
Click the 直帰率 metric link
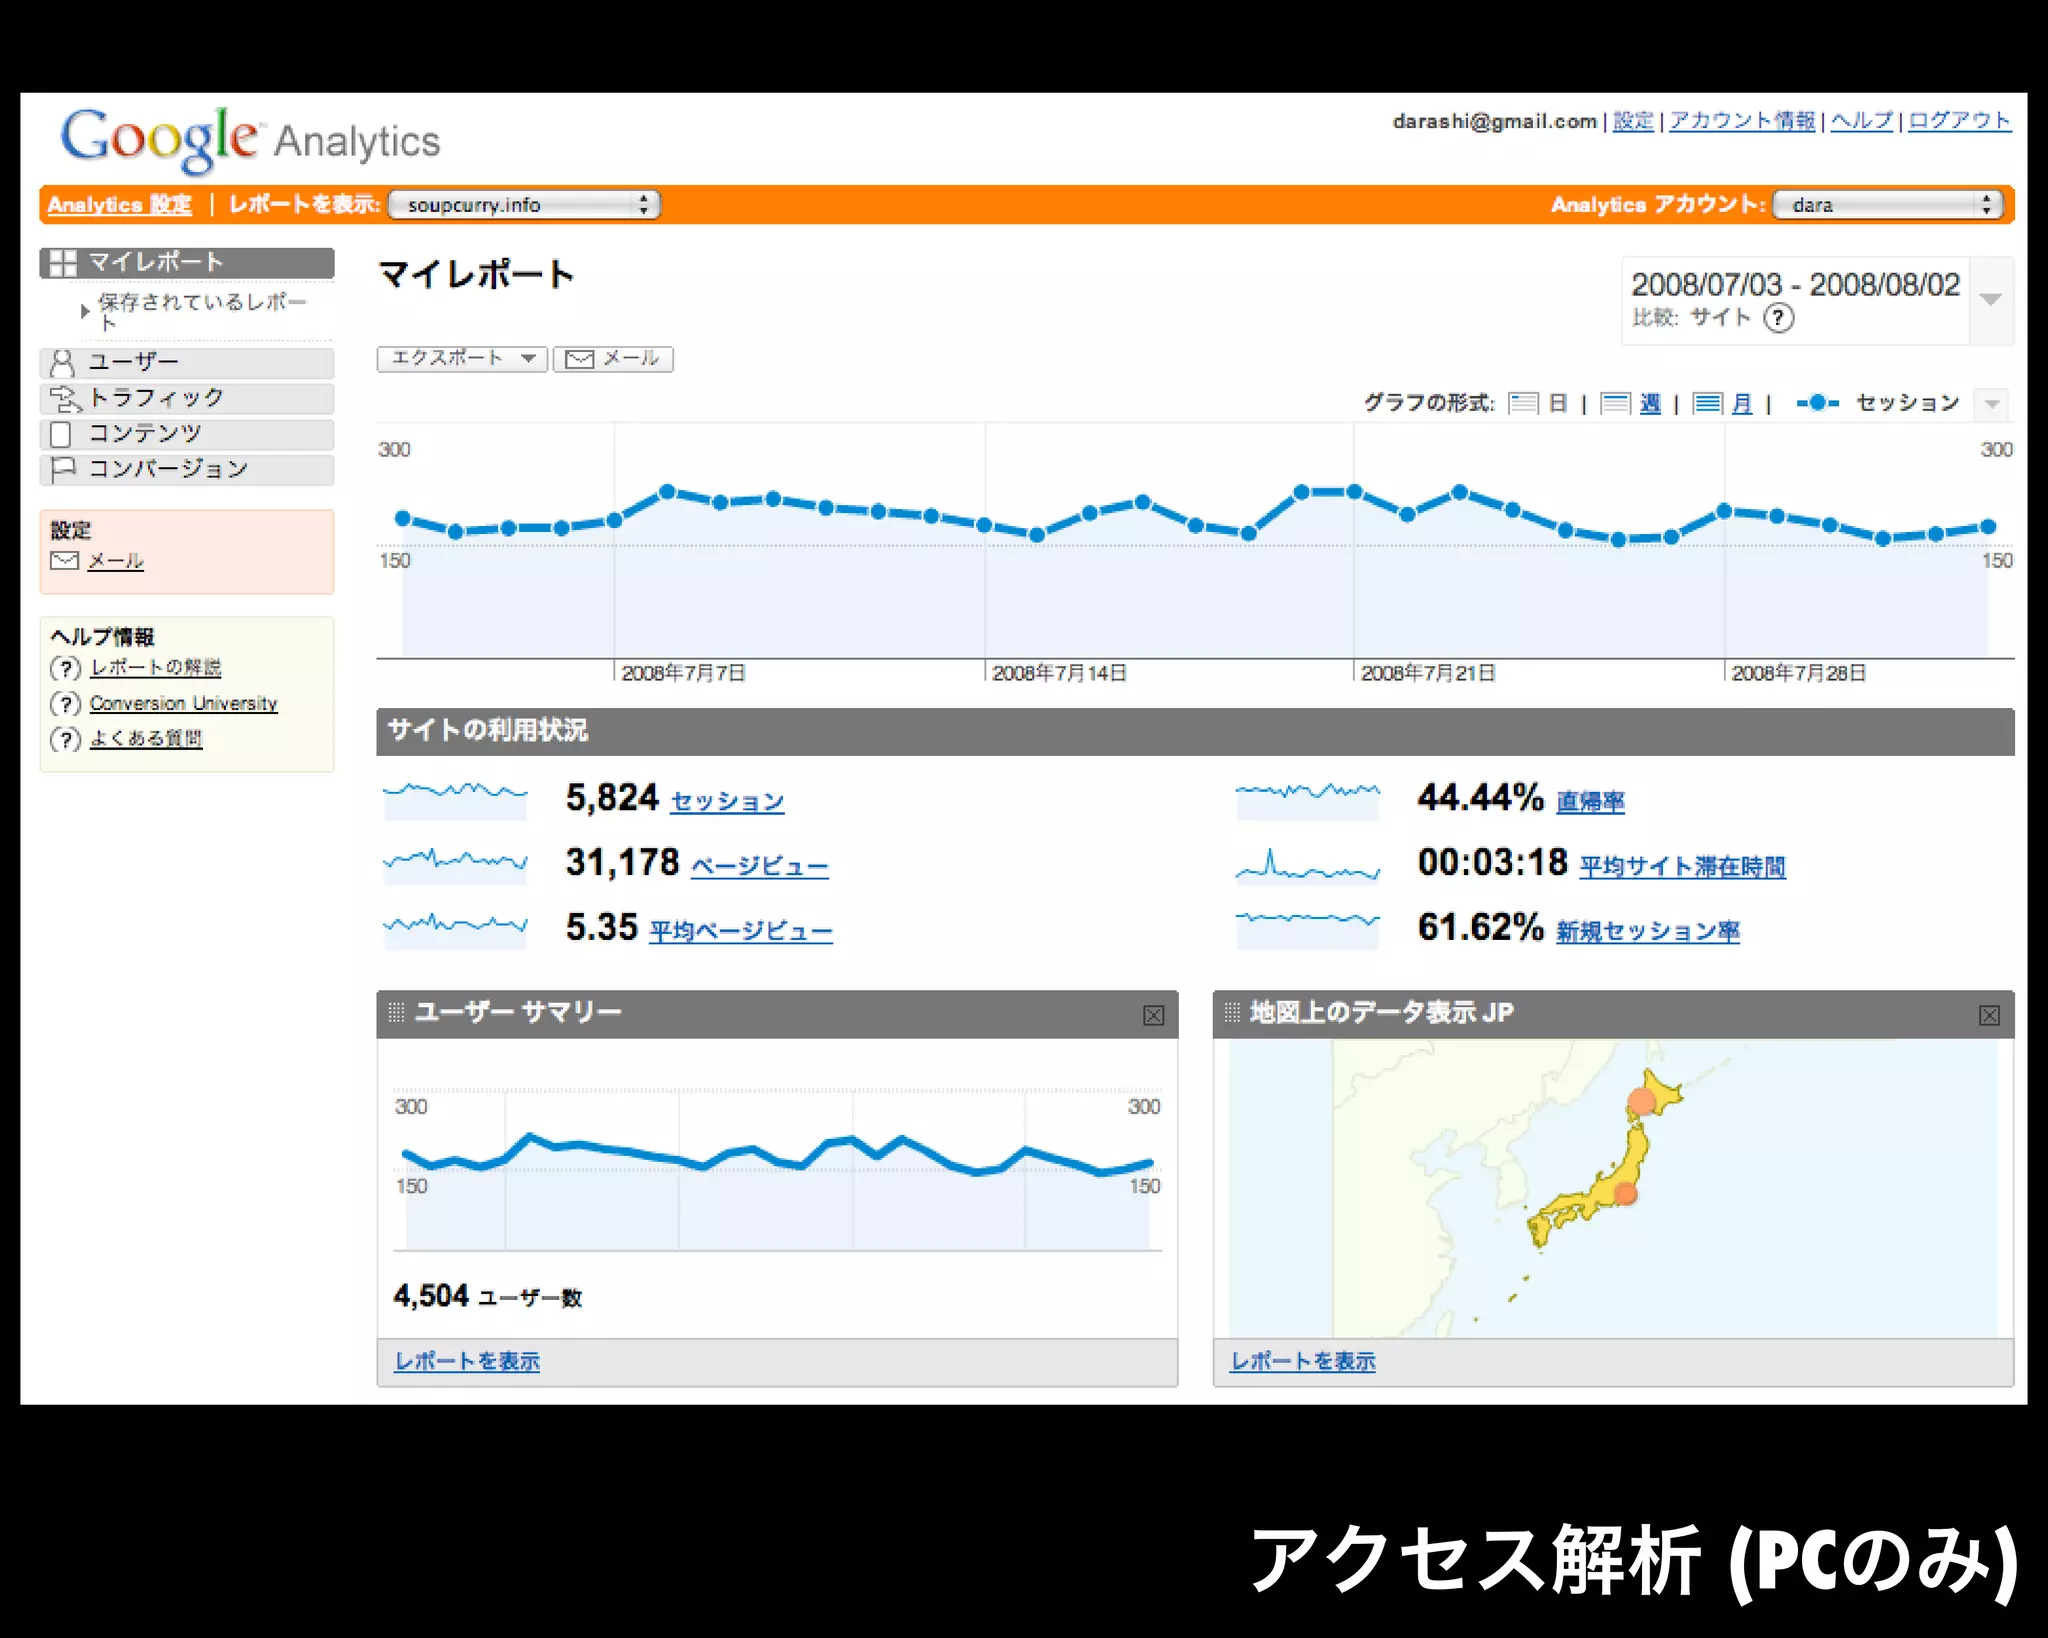(1591, 802)
